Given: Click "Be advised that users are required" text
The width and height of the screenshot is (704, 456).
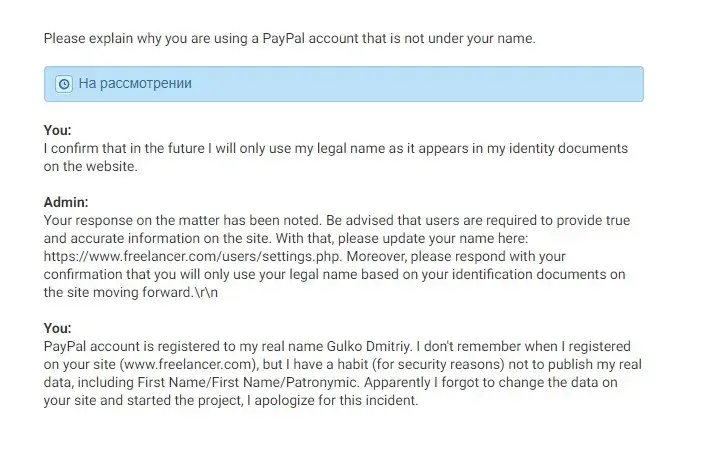Looking at the screenshot, I should point(440,220).
